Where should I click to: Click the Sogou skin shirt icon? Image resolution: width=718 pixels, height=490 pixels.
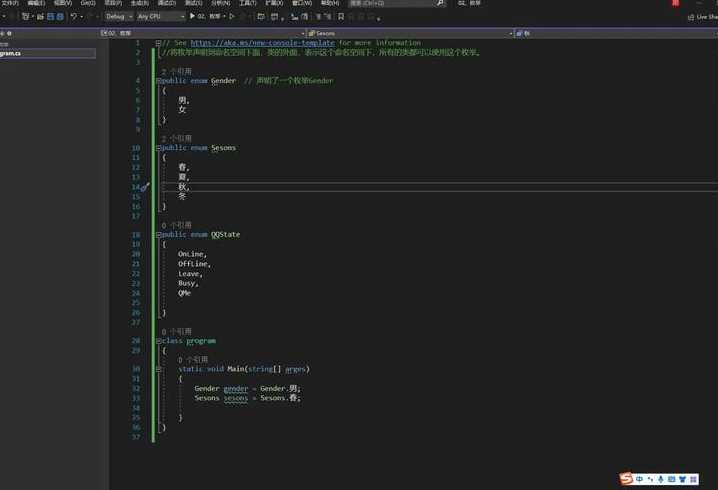click(682, 479)
